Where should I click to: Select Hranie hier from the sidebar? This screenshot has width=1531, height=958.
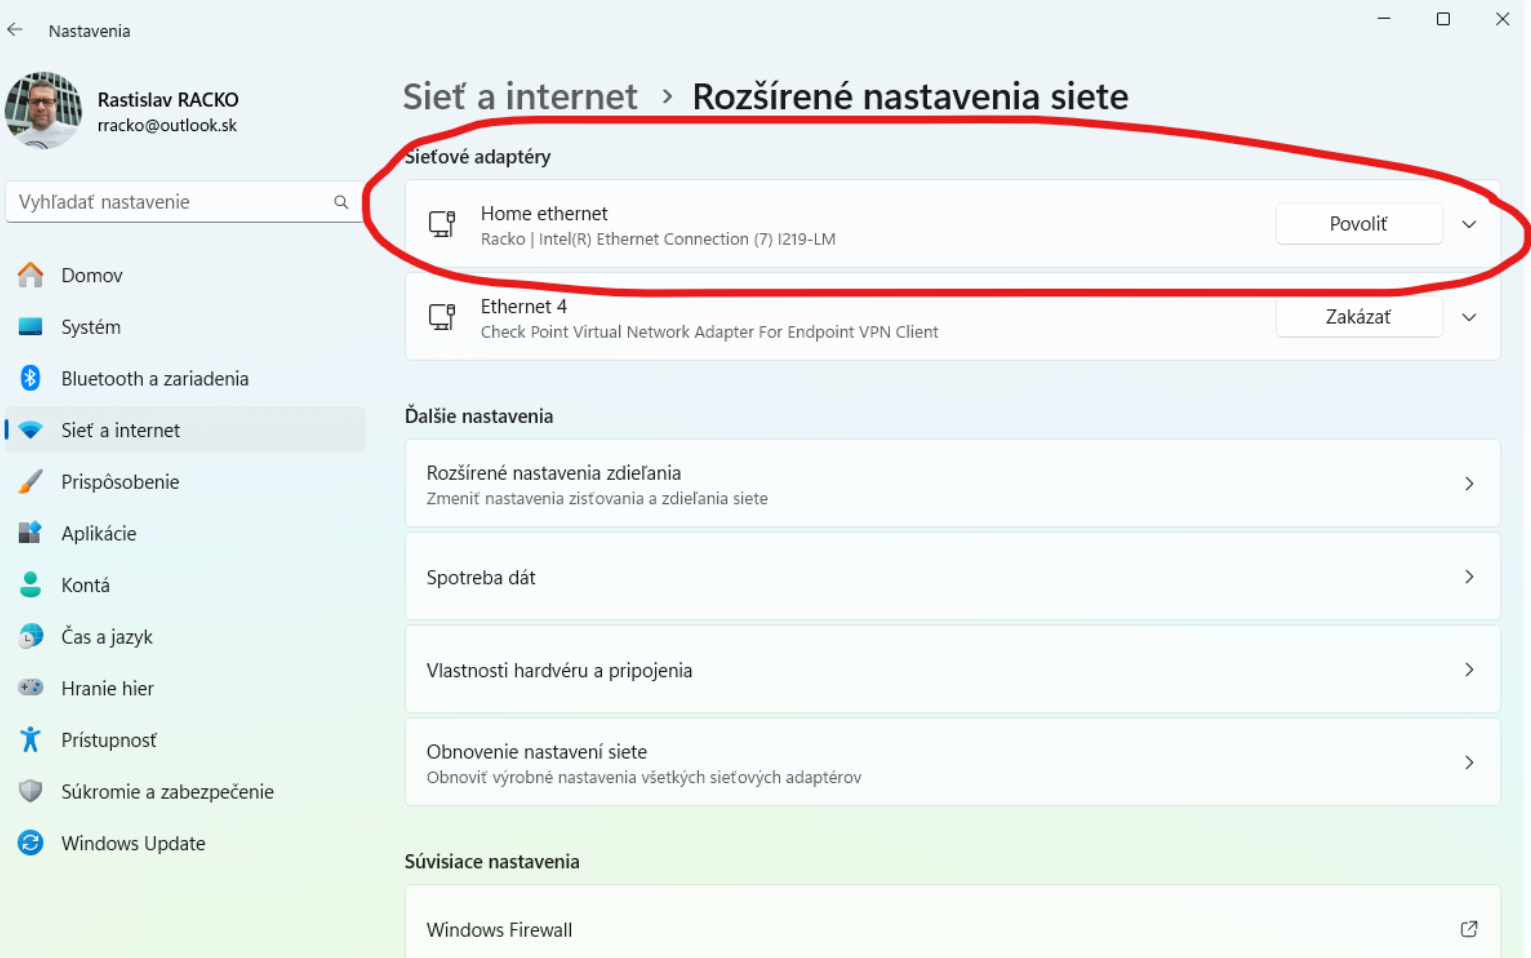click(x=107, y=688)
